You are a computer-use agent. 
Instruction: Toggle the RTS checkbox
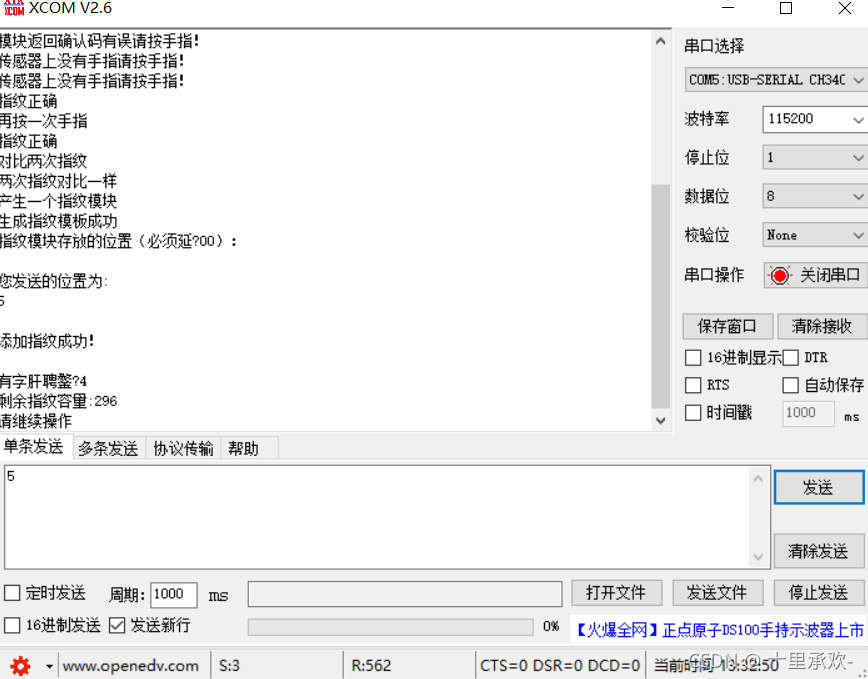coord(693,385)
